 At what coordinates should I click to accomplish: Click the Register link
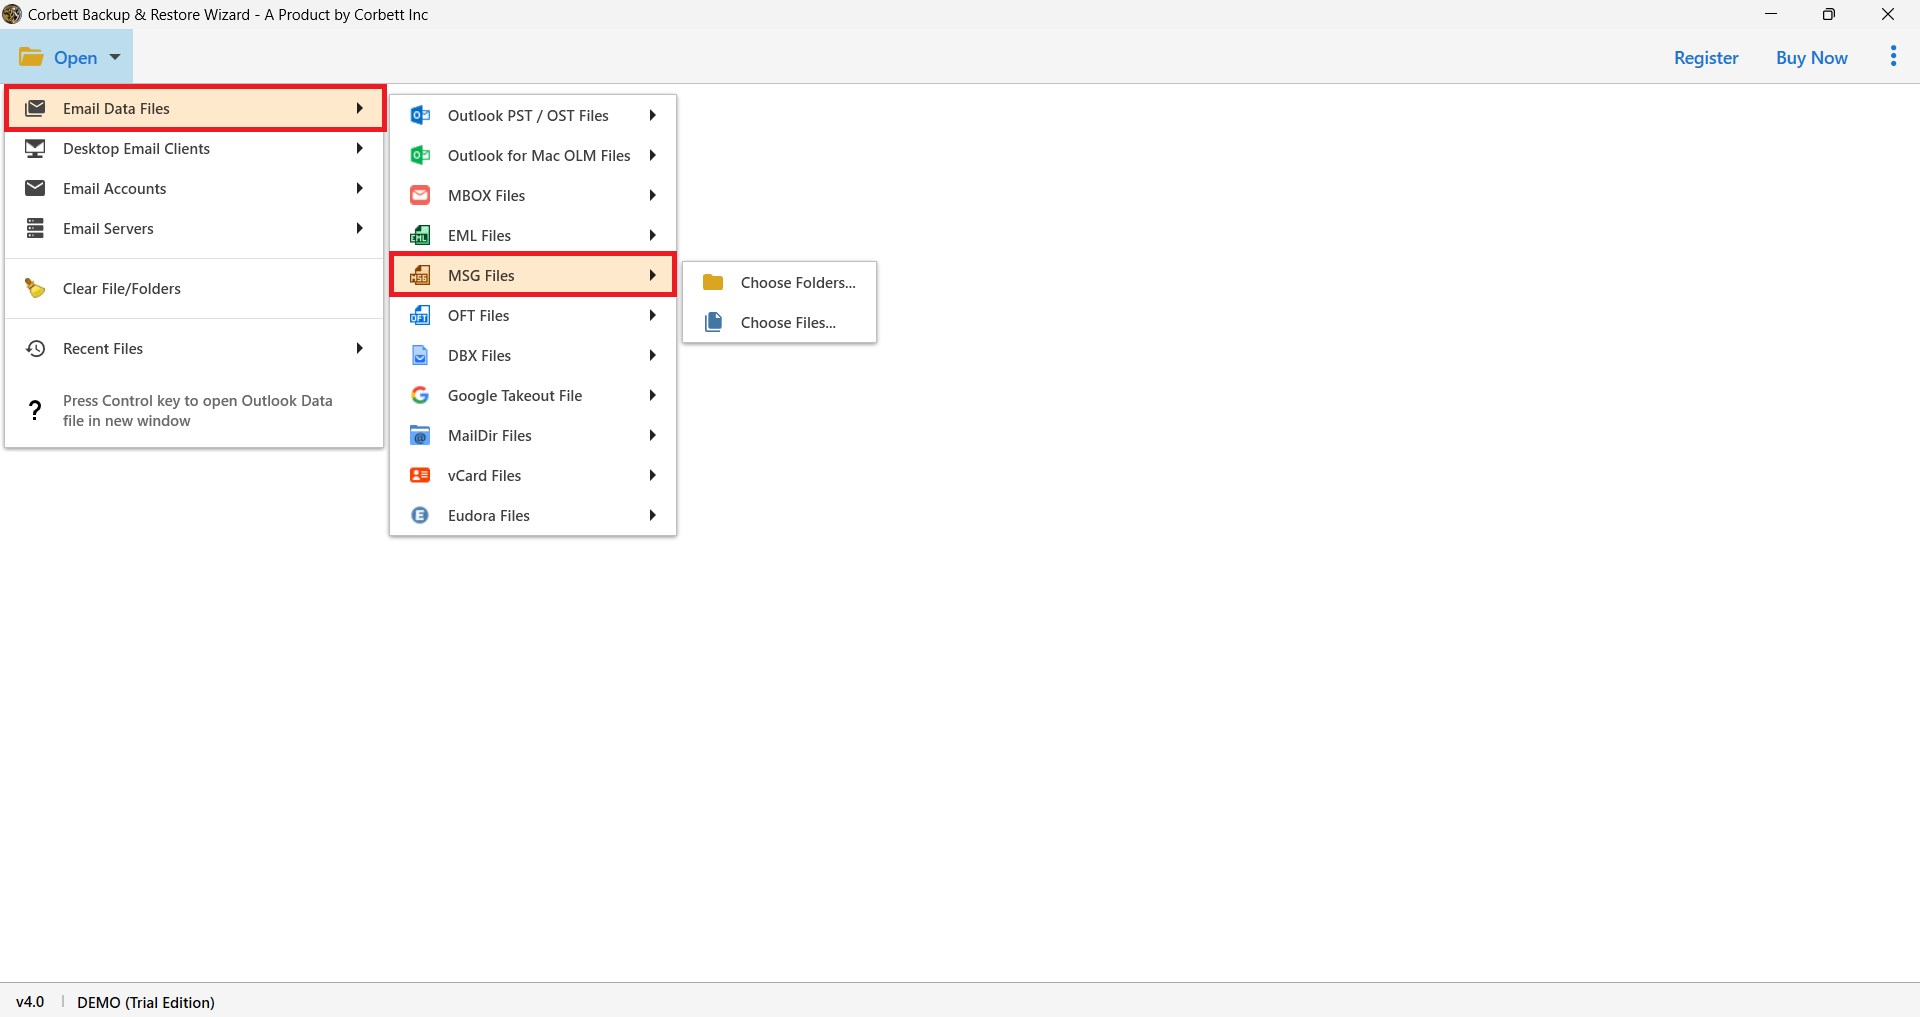1706,57
